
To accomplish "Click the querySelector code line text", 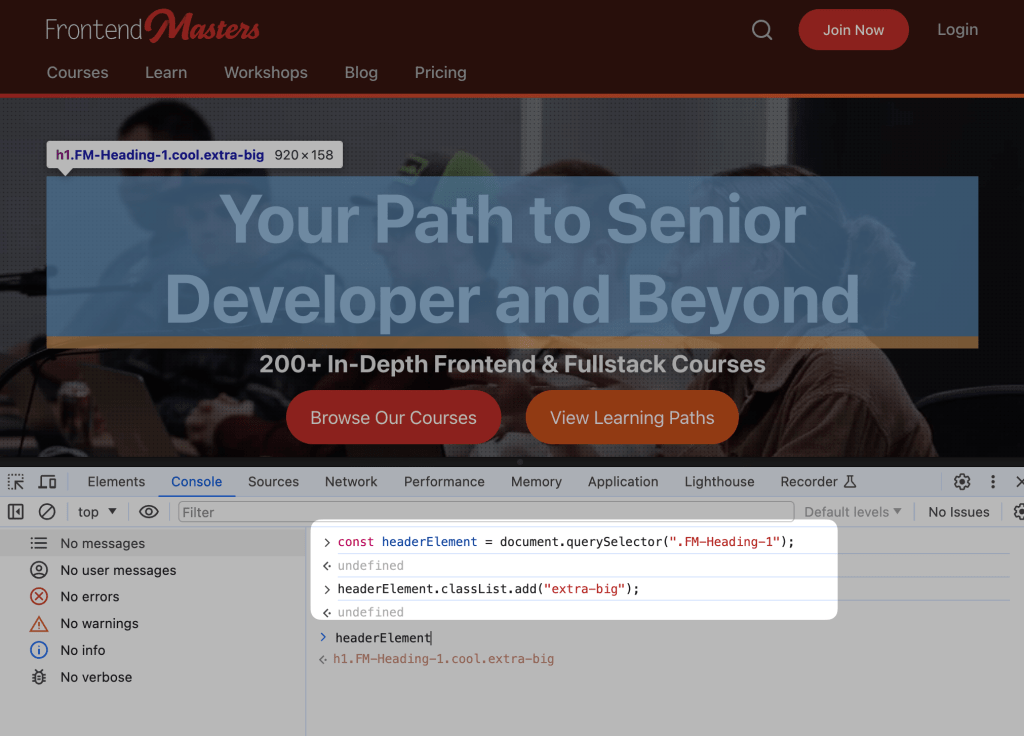I will (x=566, y=542).
